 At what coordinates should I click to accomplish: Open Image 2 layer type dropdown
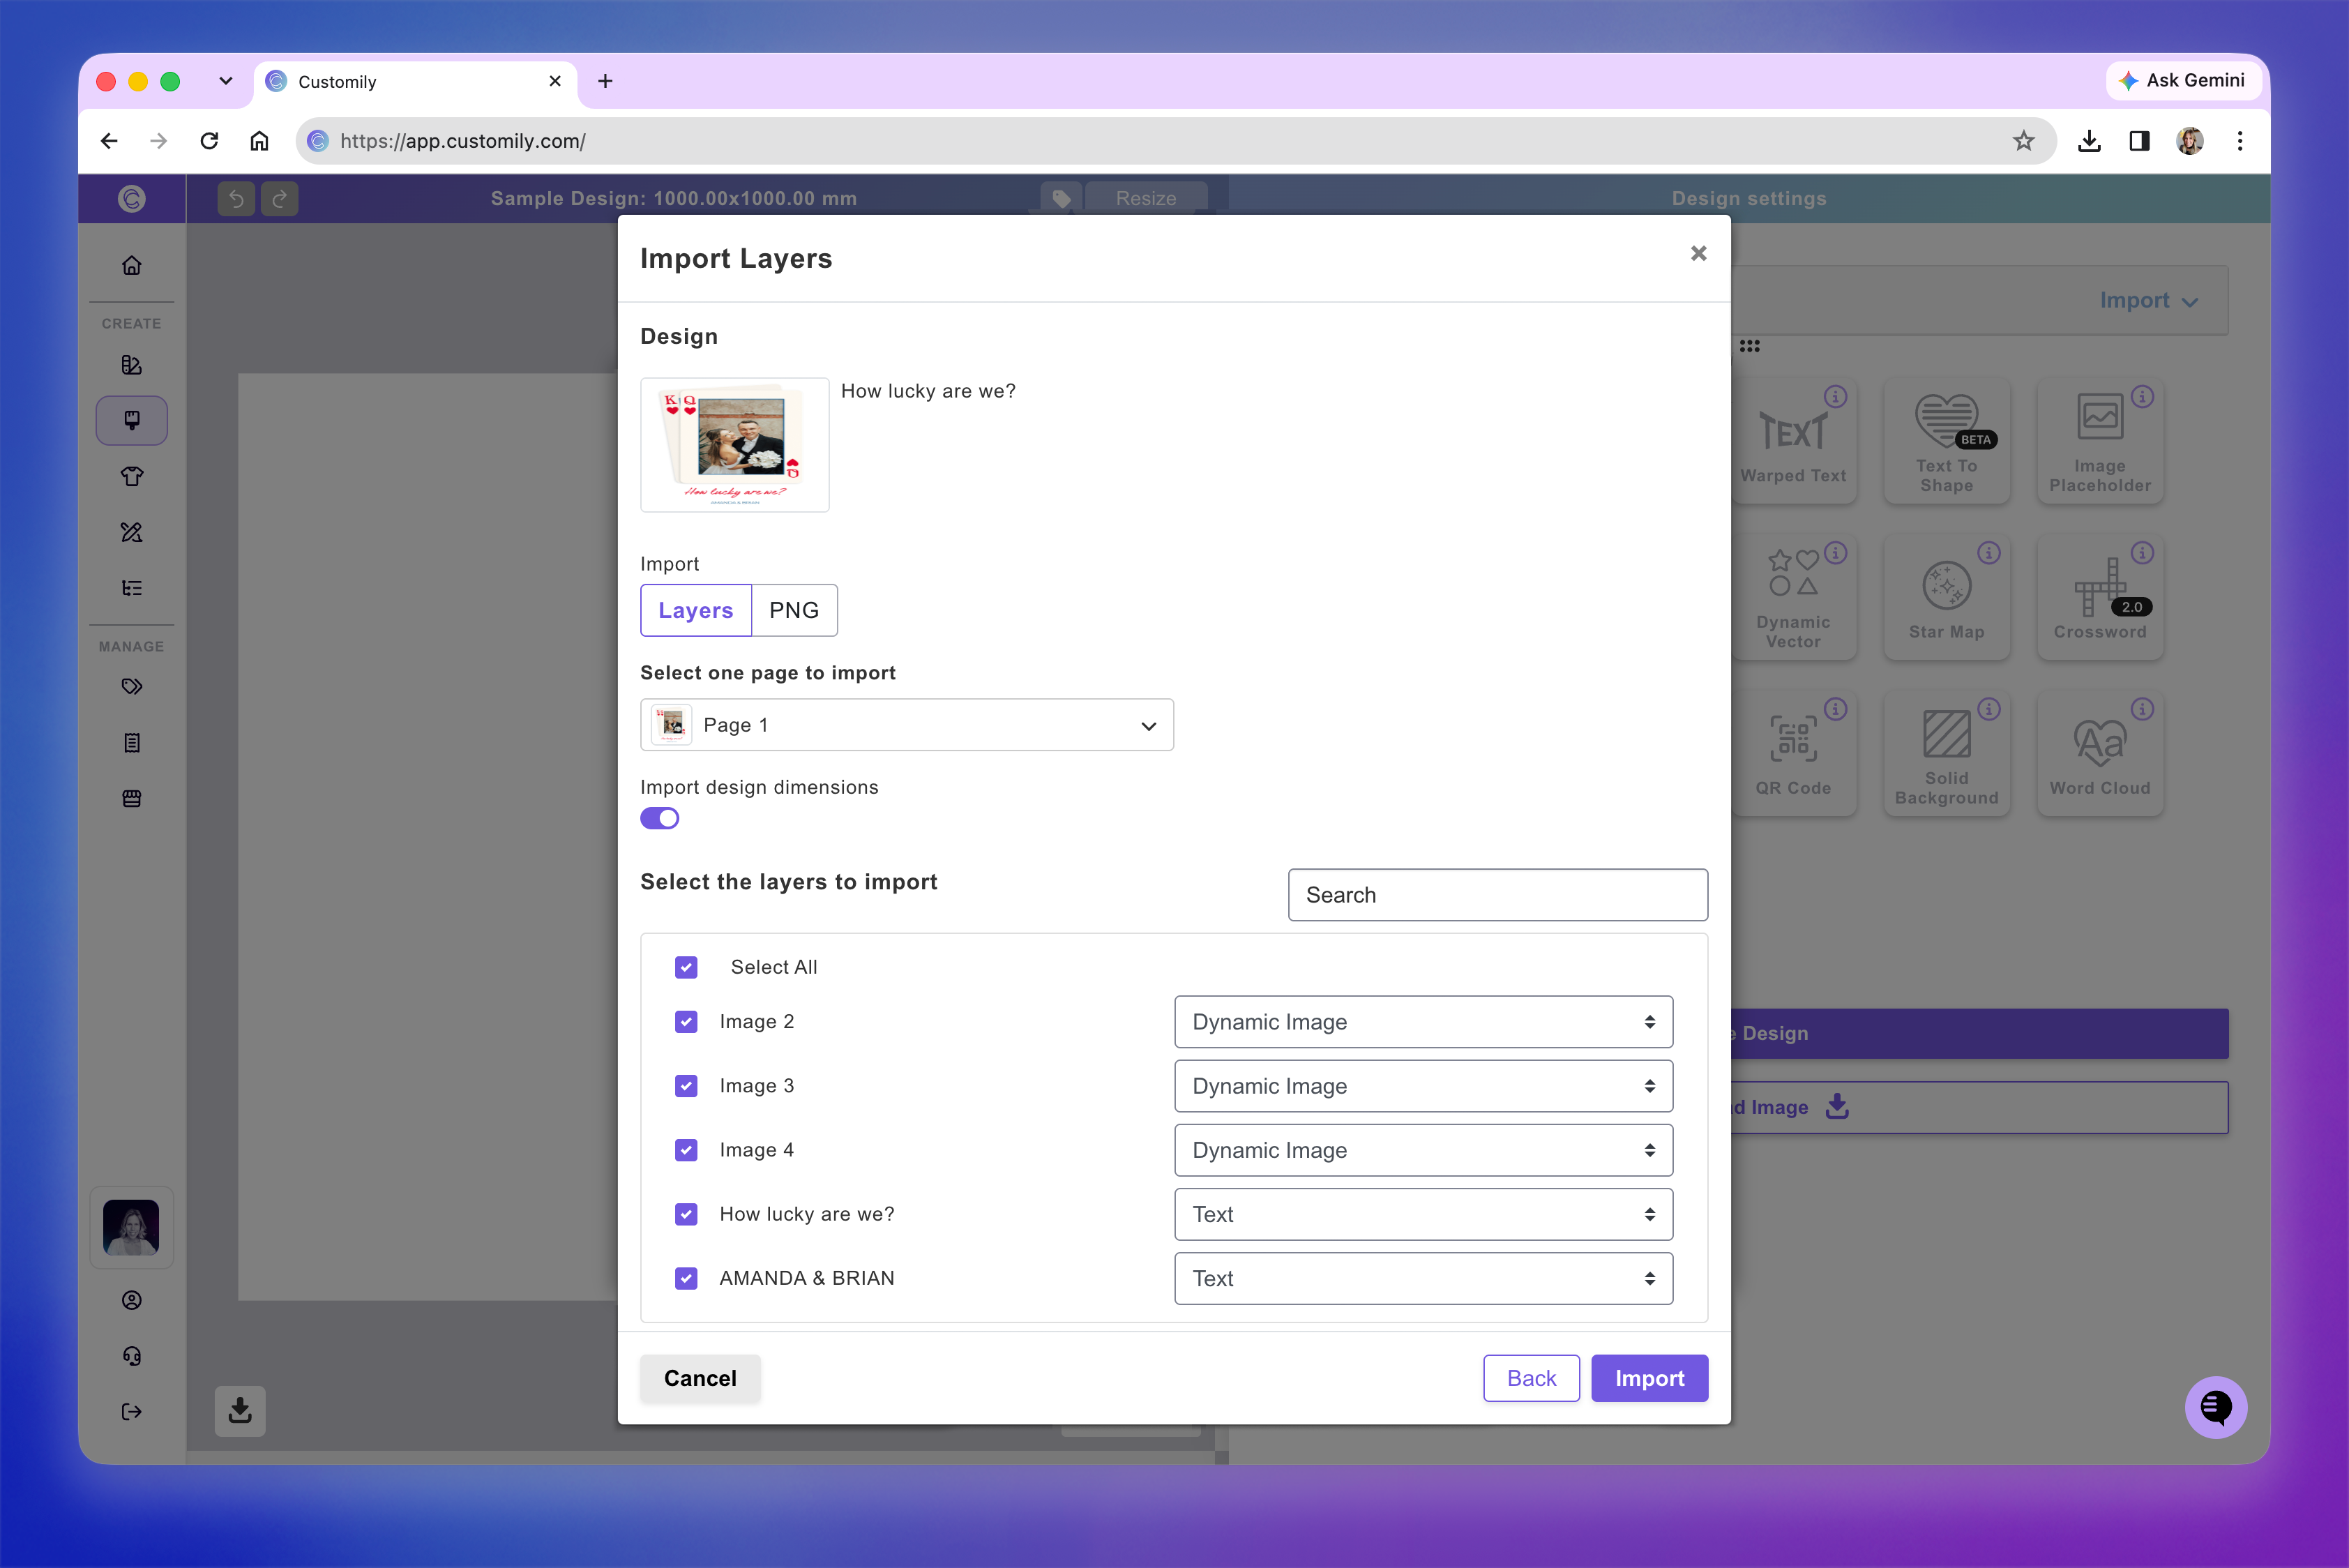pyautogui.click(x=1423, y=1022)
